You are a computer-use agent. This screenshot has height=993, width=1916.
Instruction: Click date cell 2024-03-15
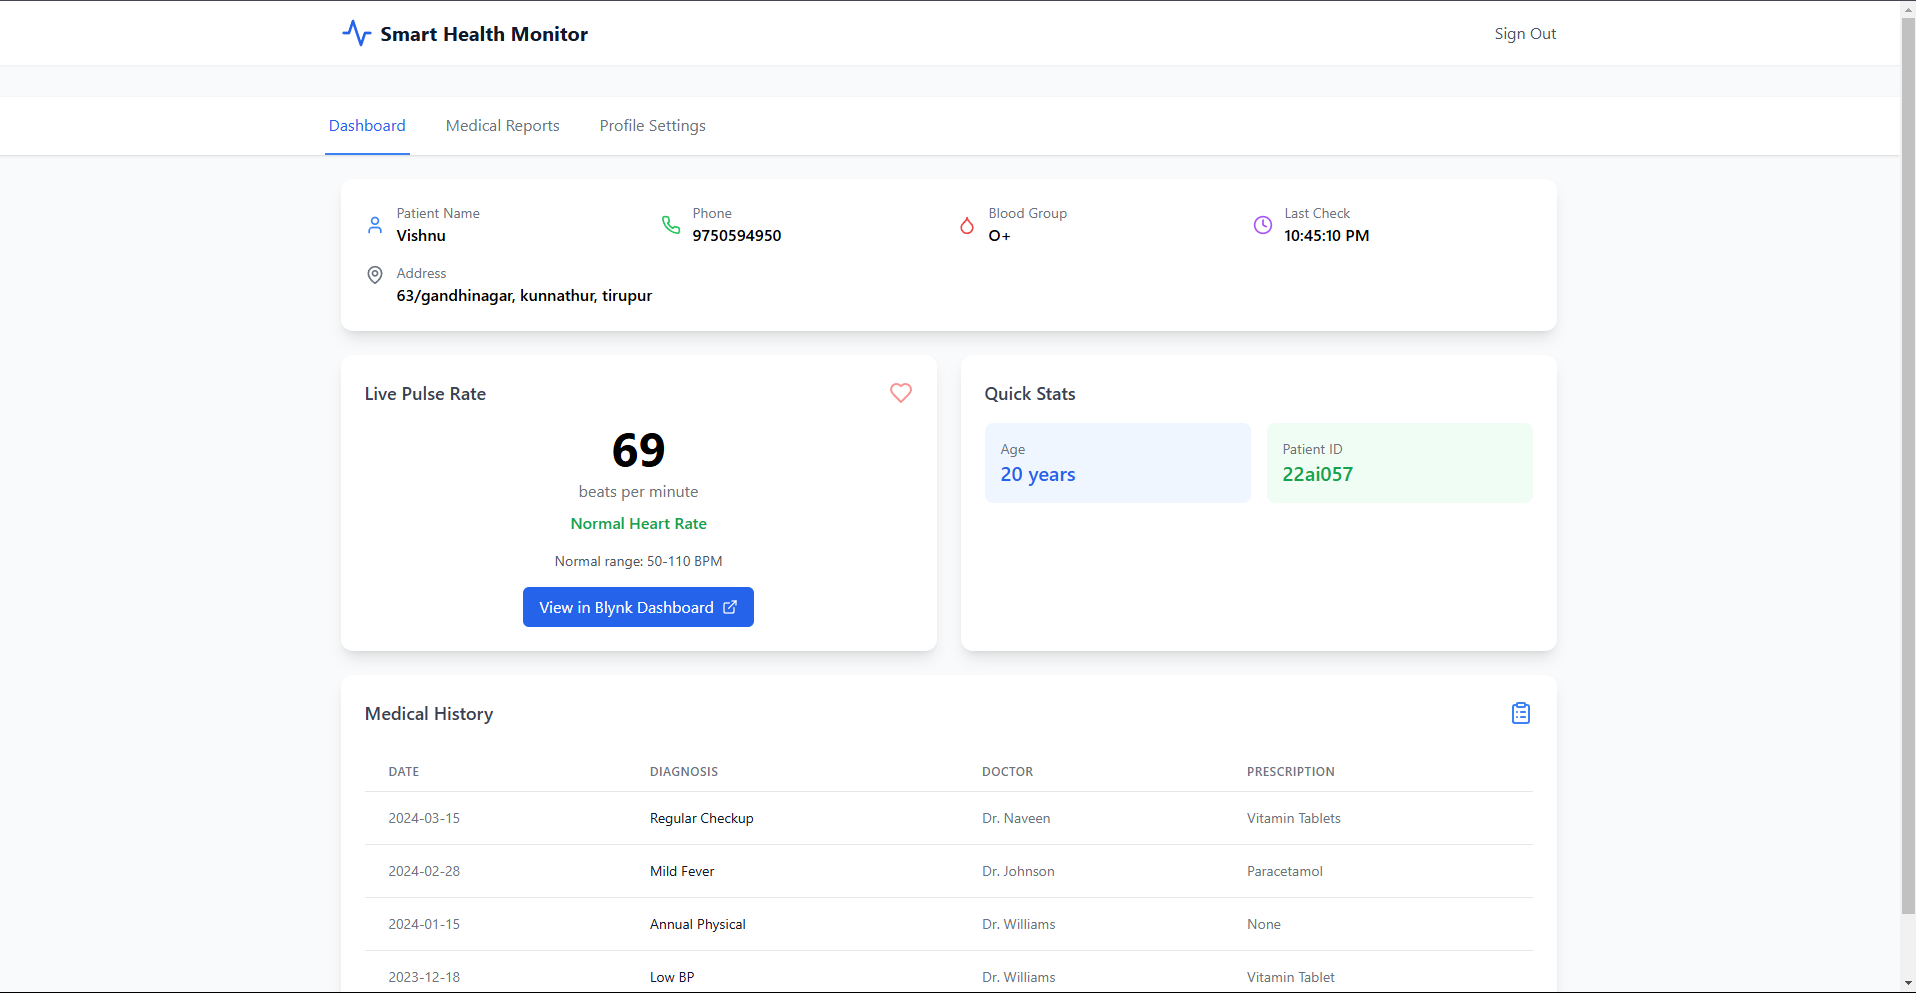pos(424,818)
